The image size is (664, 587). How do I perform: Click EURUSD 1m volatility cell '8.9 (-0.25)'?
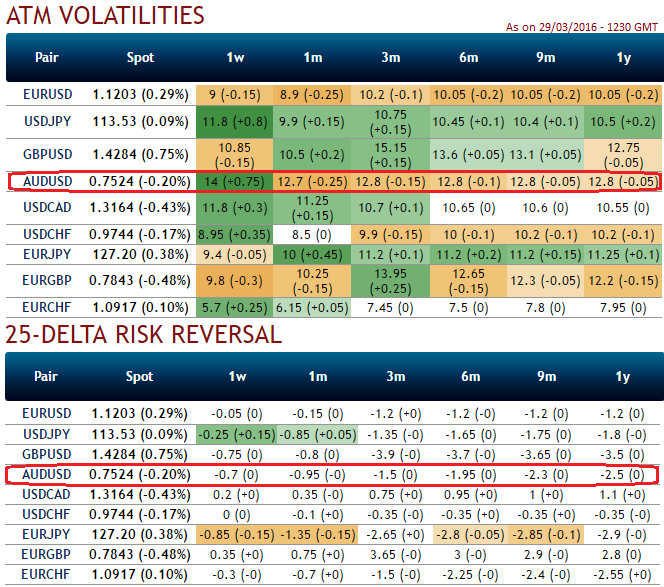(x=312, y=94)
